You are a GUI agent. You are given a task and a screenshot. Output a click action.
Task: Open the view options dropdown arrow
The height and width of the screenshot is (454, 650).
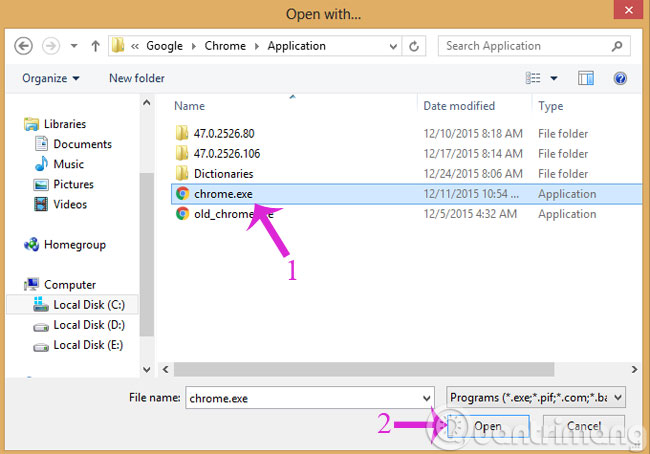553,78
